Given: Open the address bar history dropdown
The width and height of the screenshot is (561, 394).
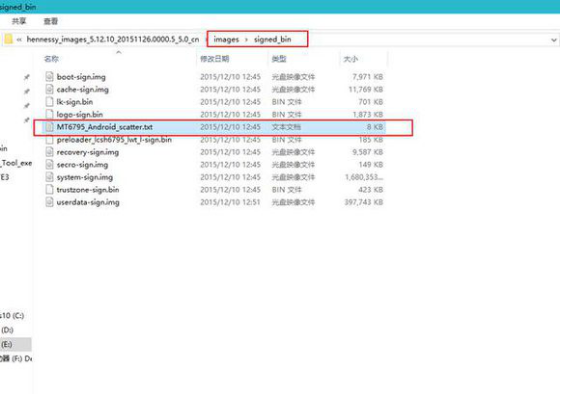Looking at the screenshot, I should pyautogui.click(x=553, y=40).
